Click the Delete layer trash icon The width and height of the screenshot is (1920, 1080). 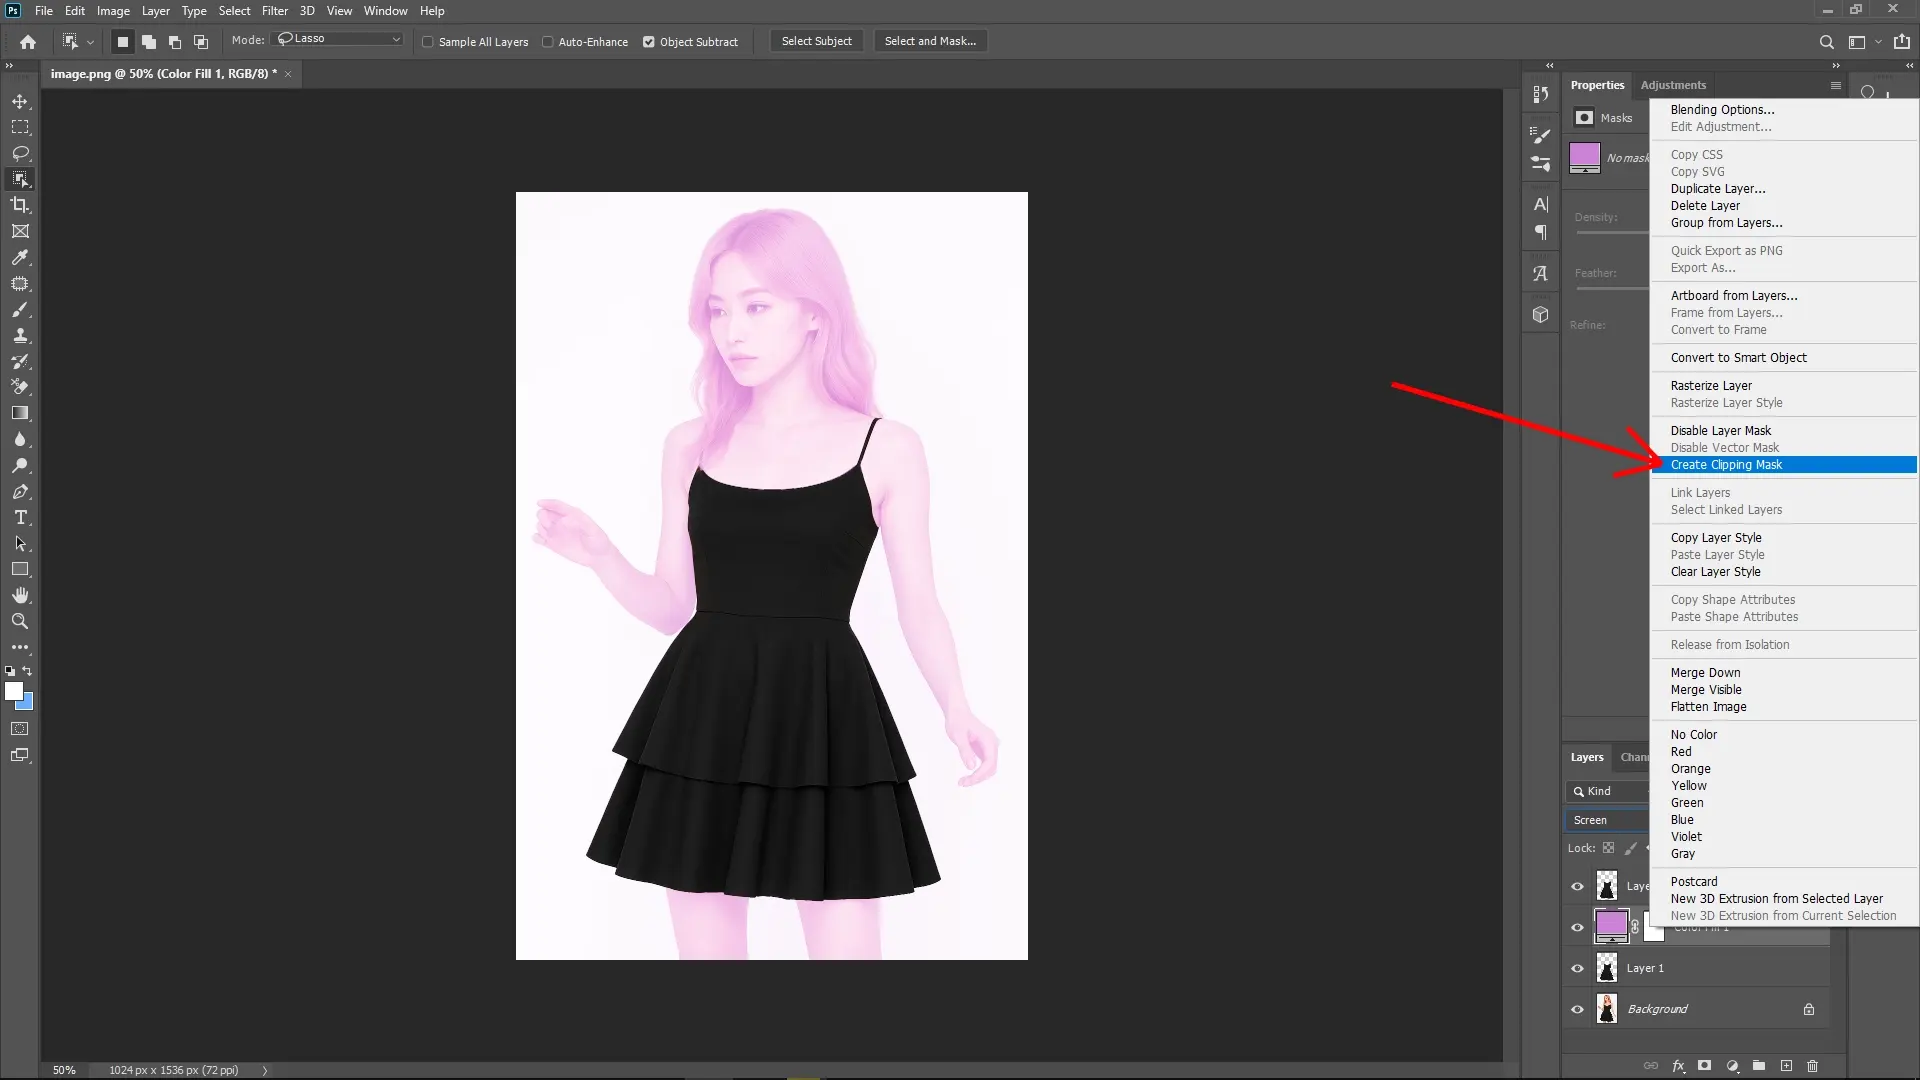1814,1066
